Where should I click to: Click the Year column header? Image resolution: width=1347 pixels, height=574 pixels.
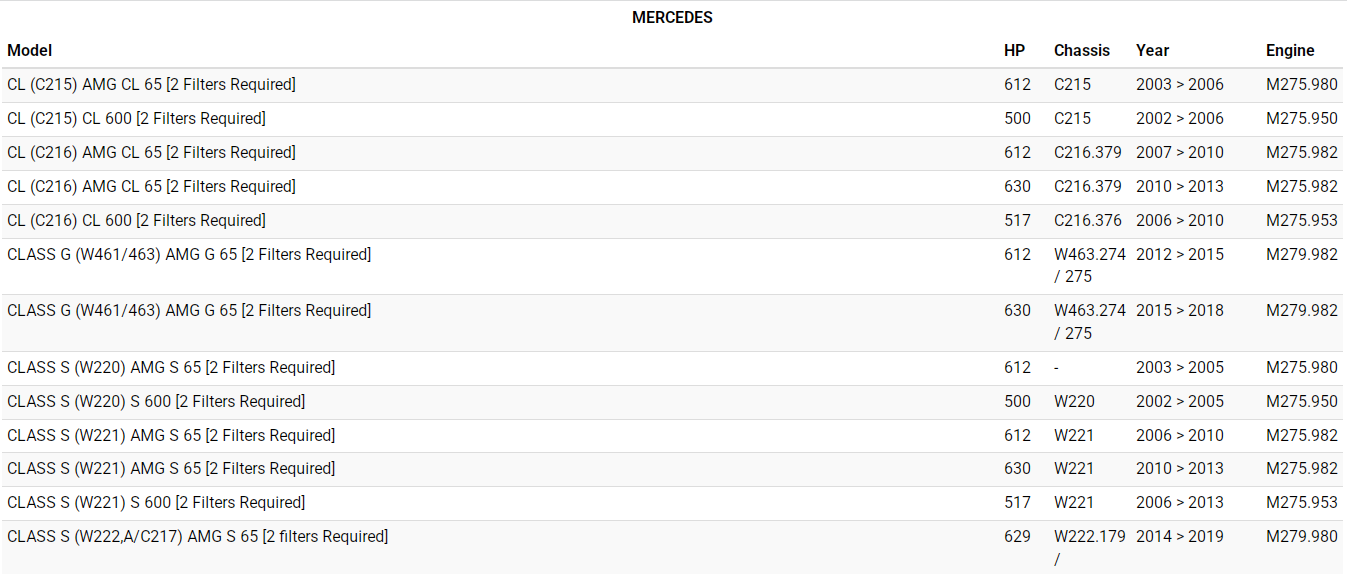1152,50
